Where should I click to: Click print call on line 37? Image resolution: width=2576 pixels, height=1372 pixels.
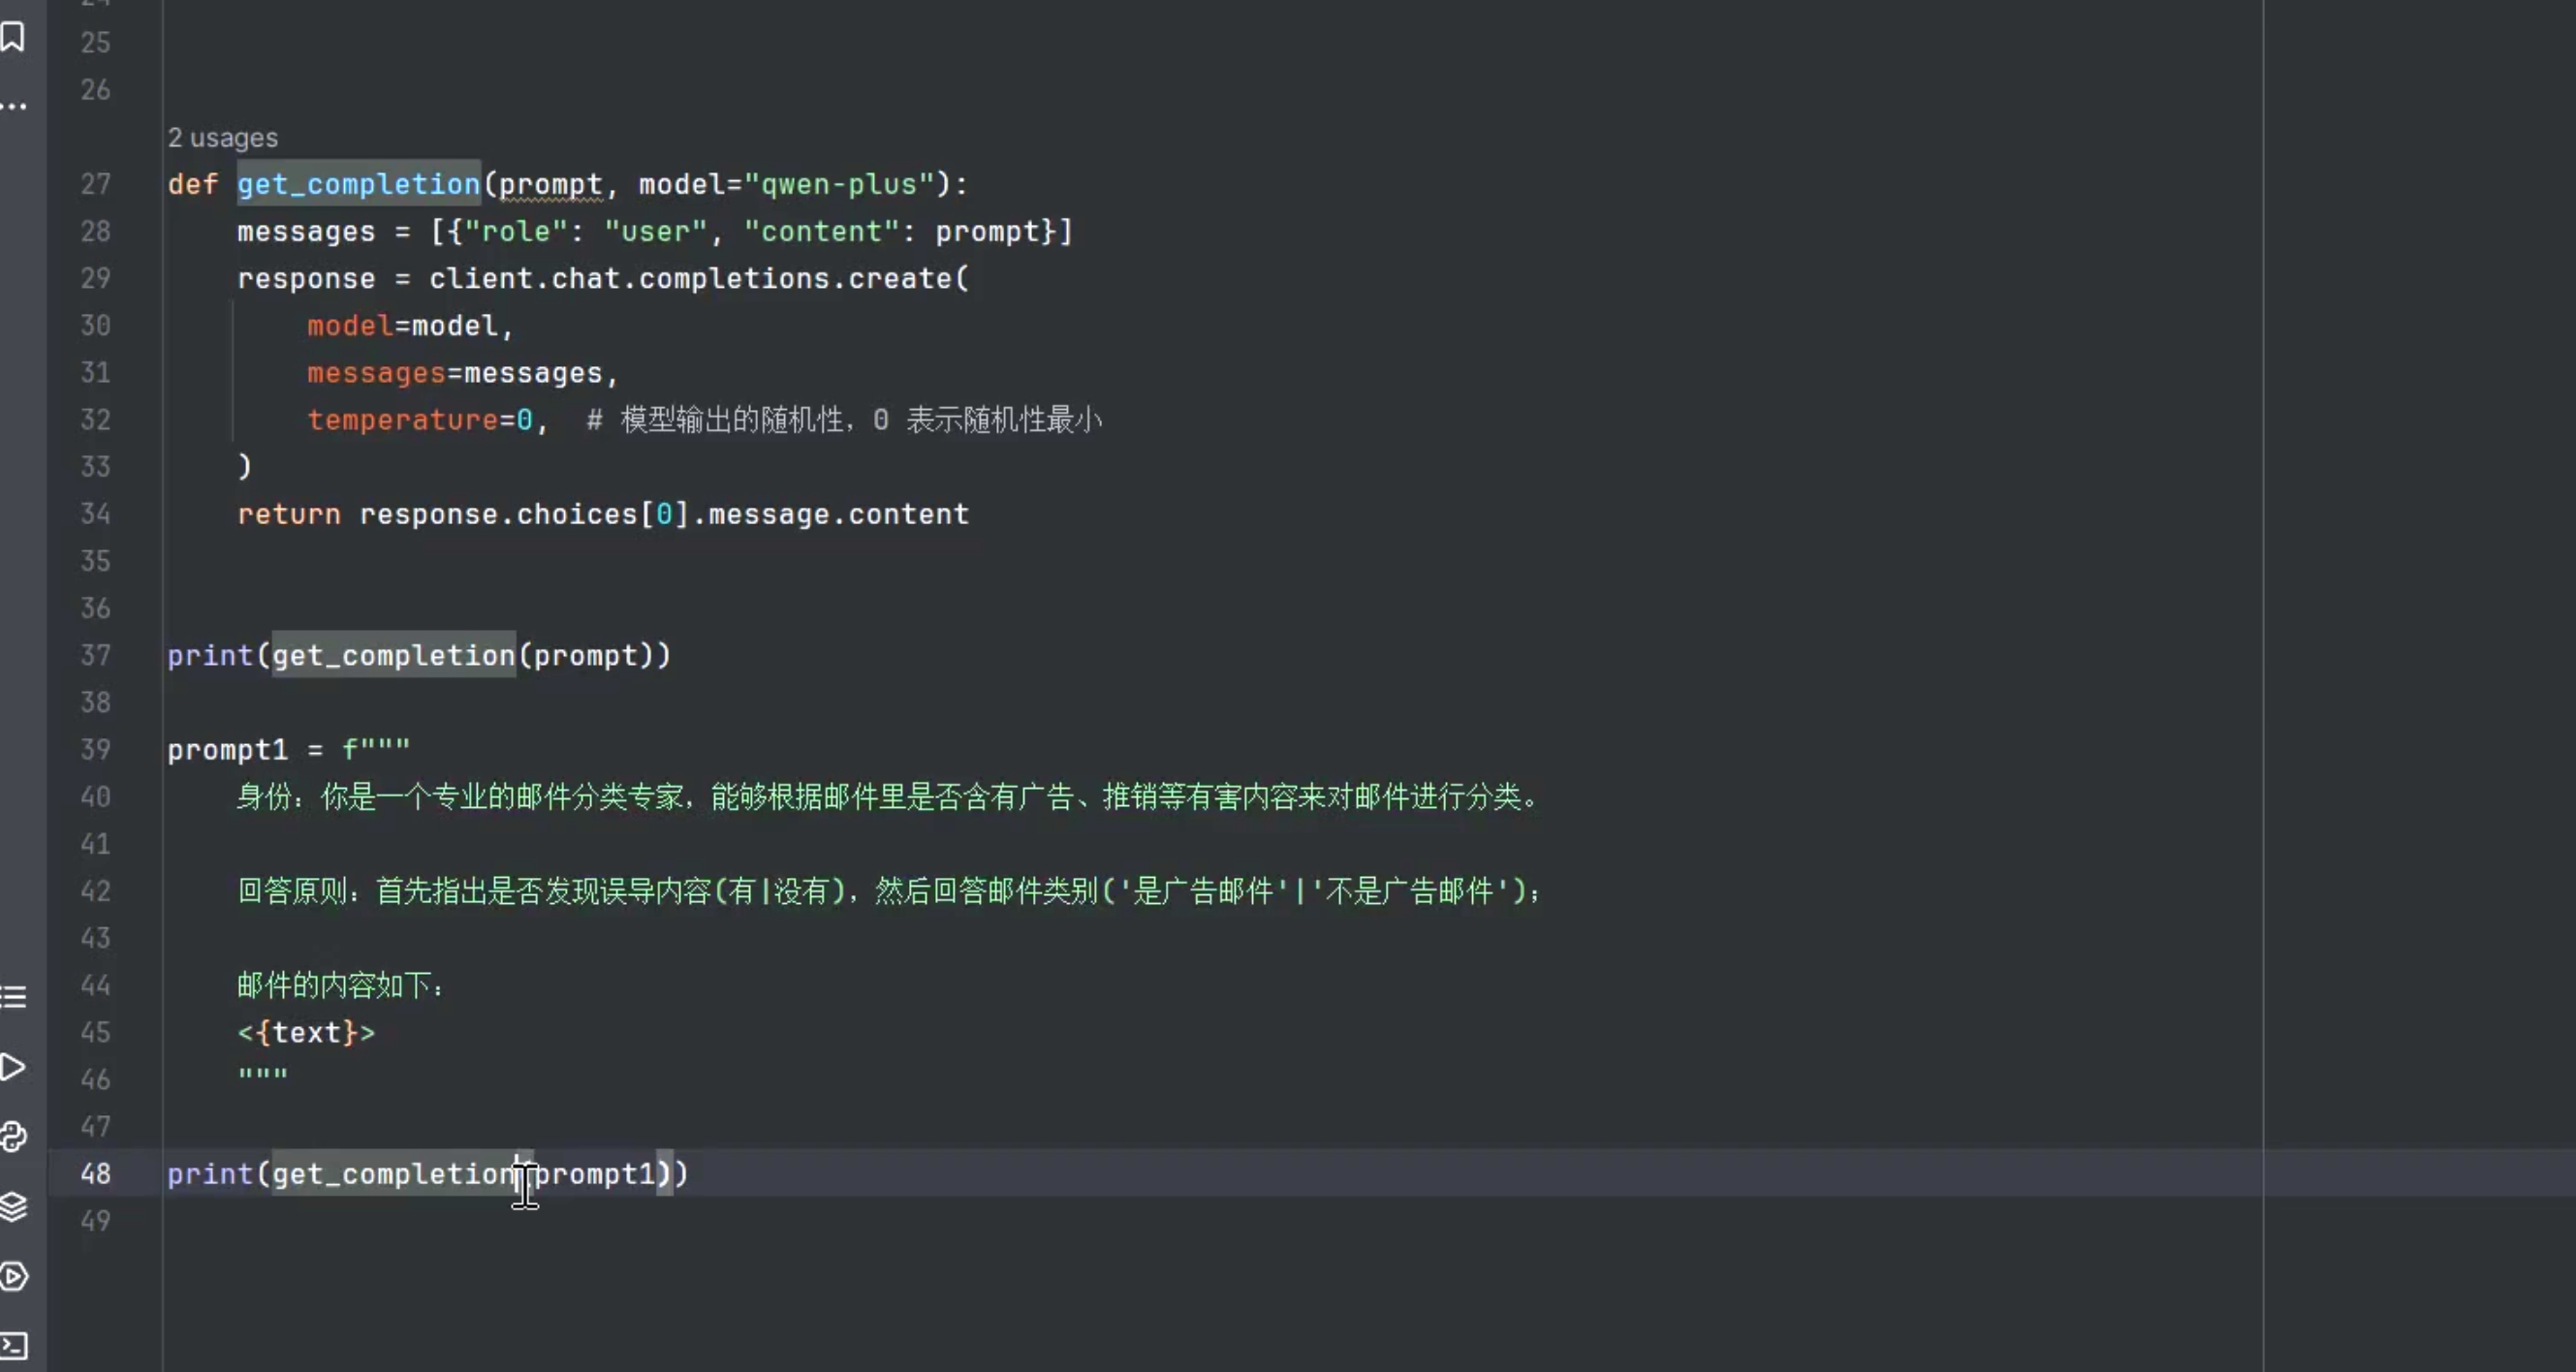[x=210, y=656]
